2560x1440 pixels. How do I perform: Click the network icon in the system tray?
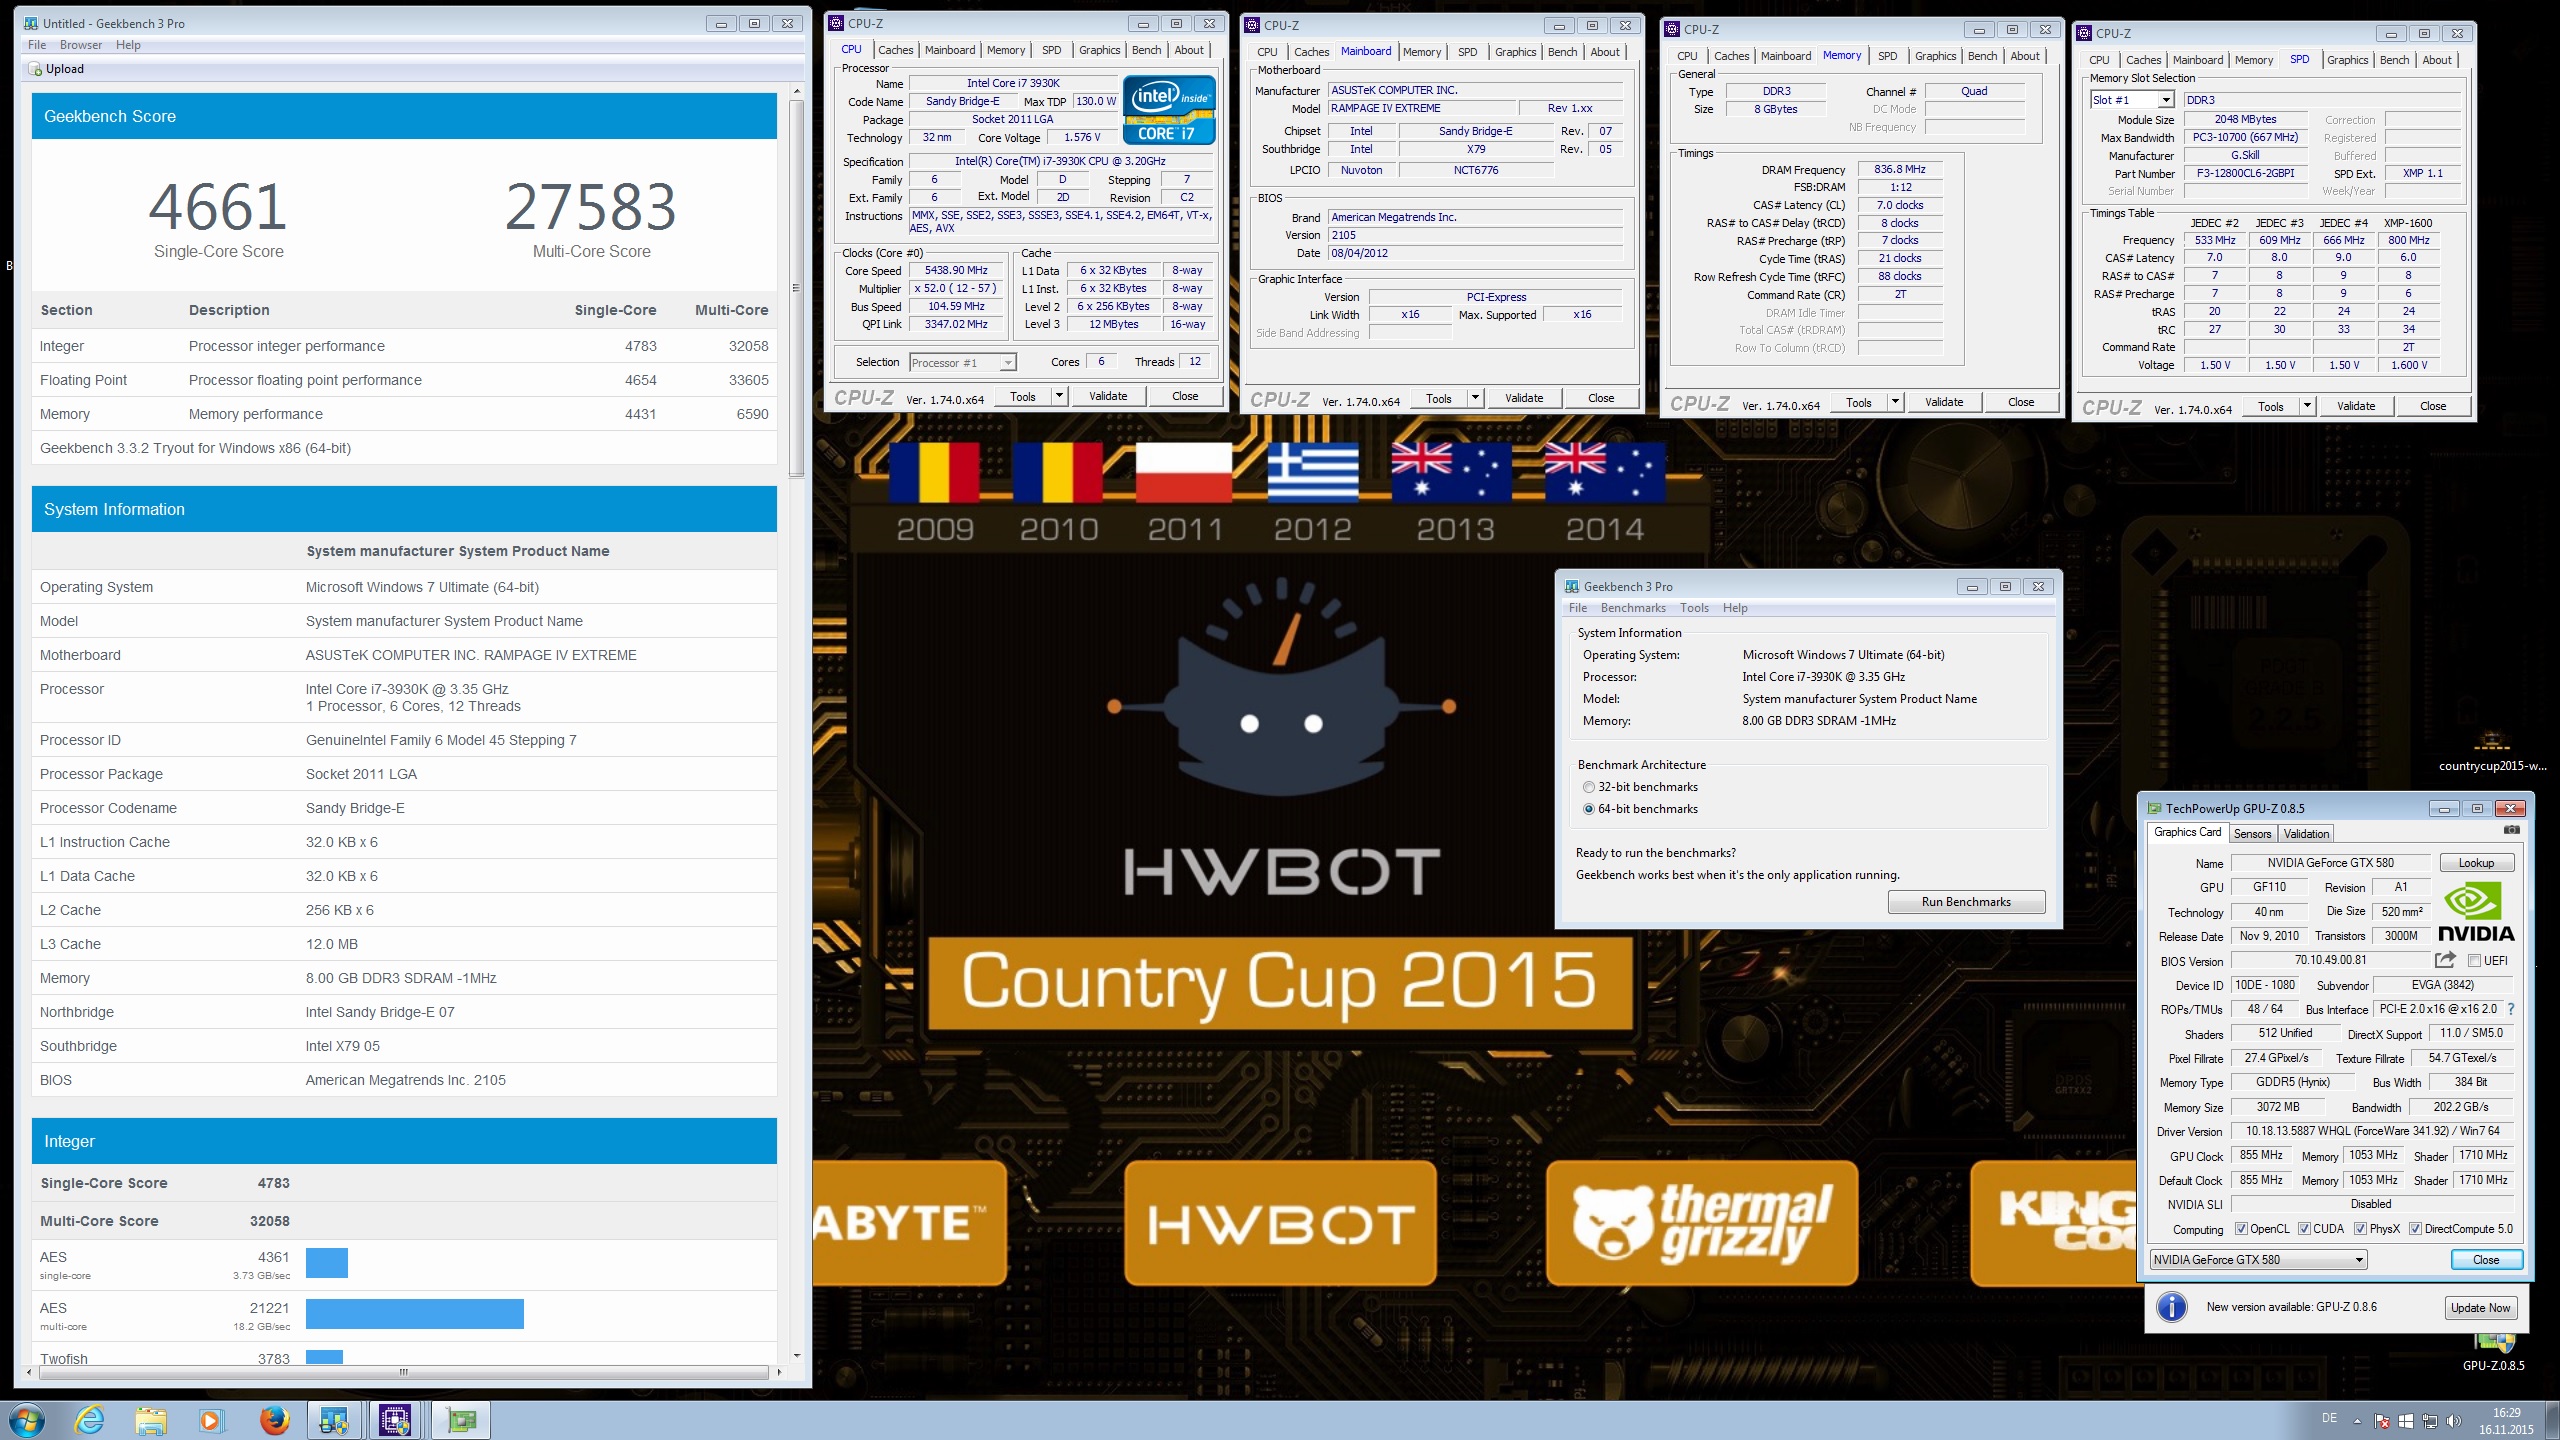(x=2429, y=1421)
